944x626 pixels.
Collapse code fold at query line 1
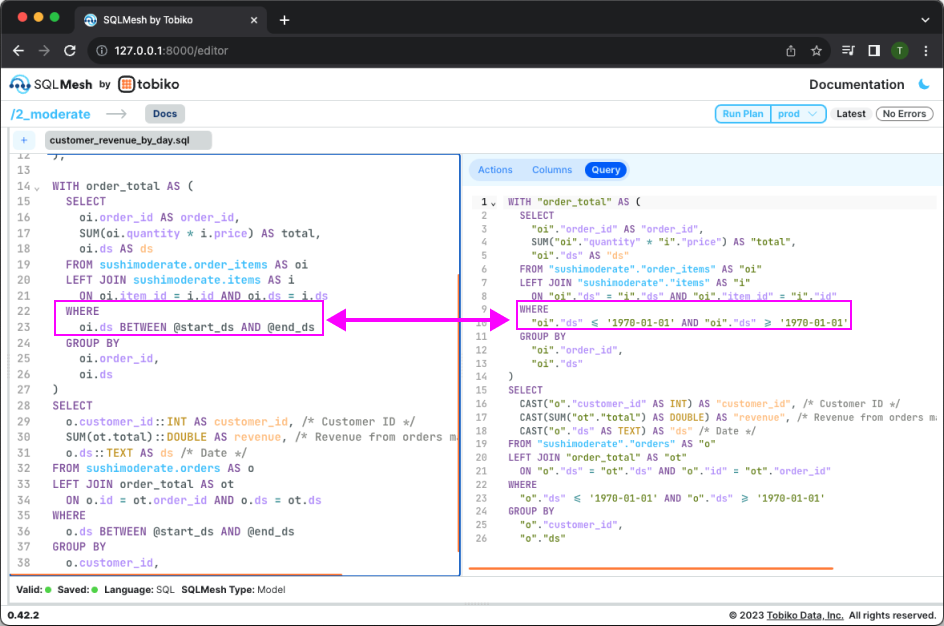494,203
